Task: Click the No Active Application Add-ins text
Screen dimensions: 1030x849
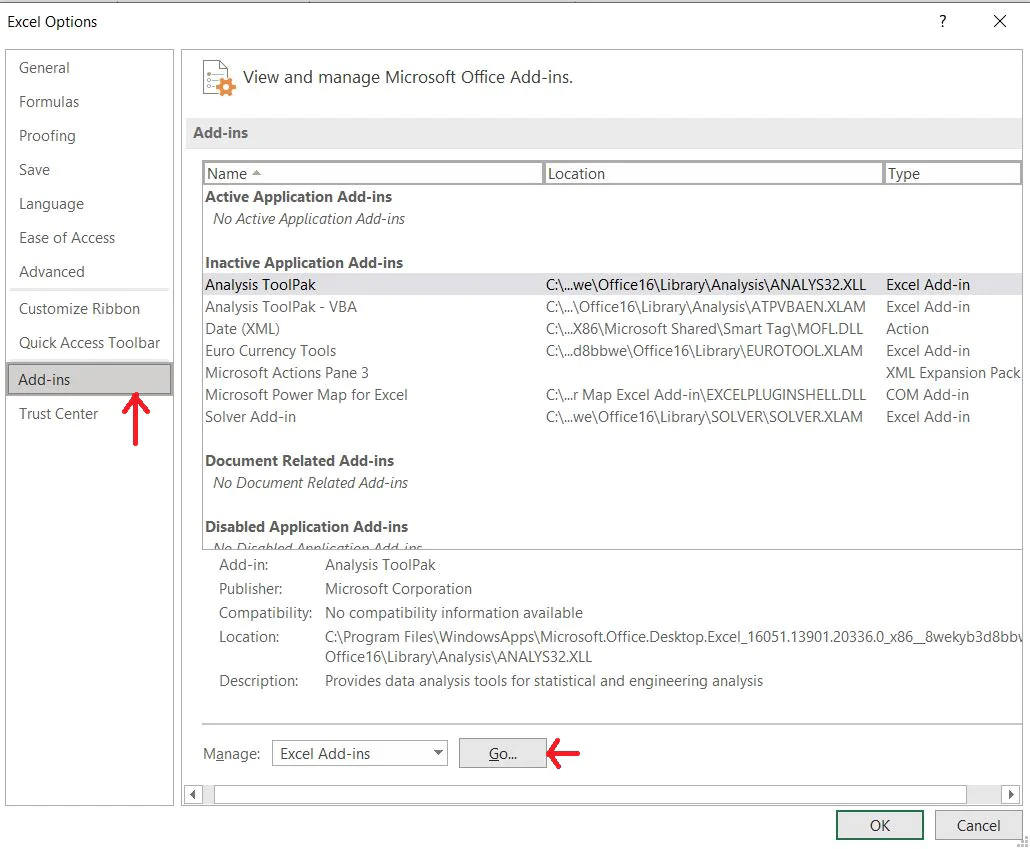Action: point(309,219)
